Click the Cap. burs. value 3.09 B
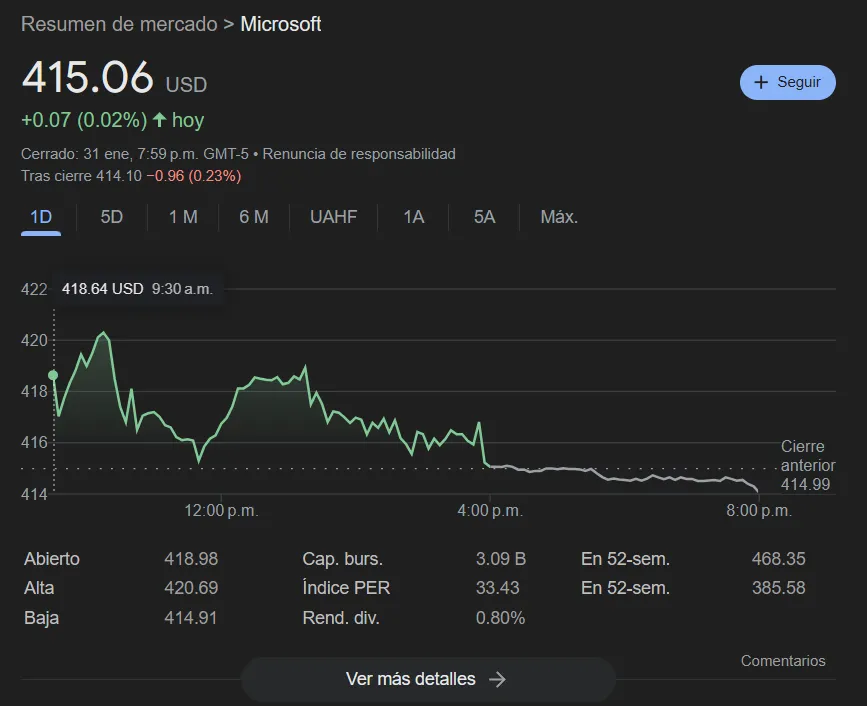Screen dimensions: 867x706 (x=501, y=559)
